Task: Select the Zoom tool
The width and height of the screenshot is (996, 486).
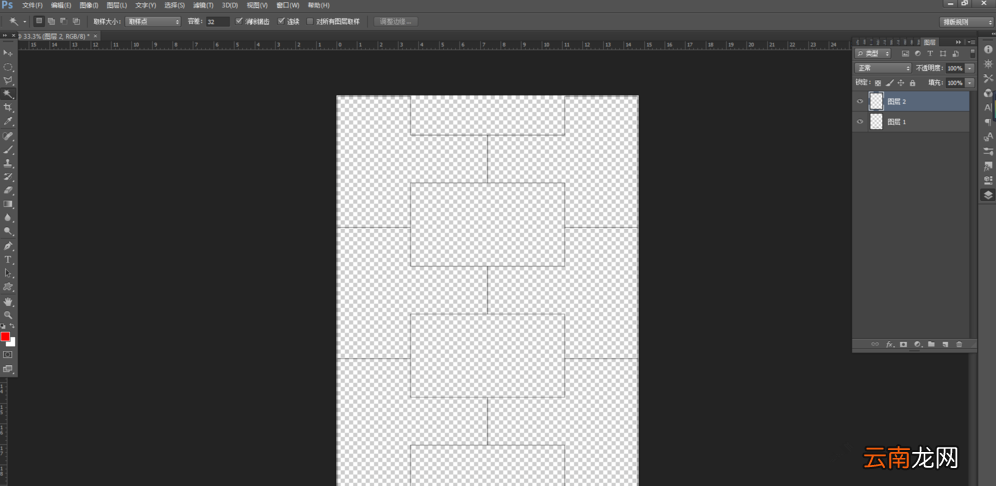Action: point(8,315)
